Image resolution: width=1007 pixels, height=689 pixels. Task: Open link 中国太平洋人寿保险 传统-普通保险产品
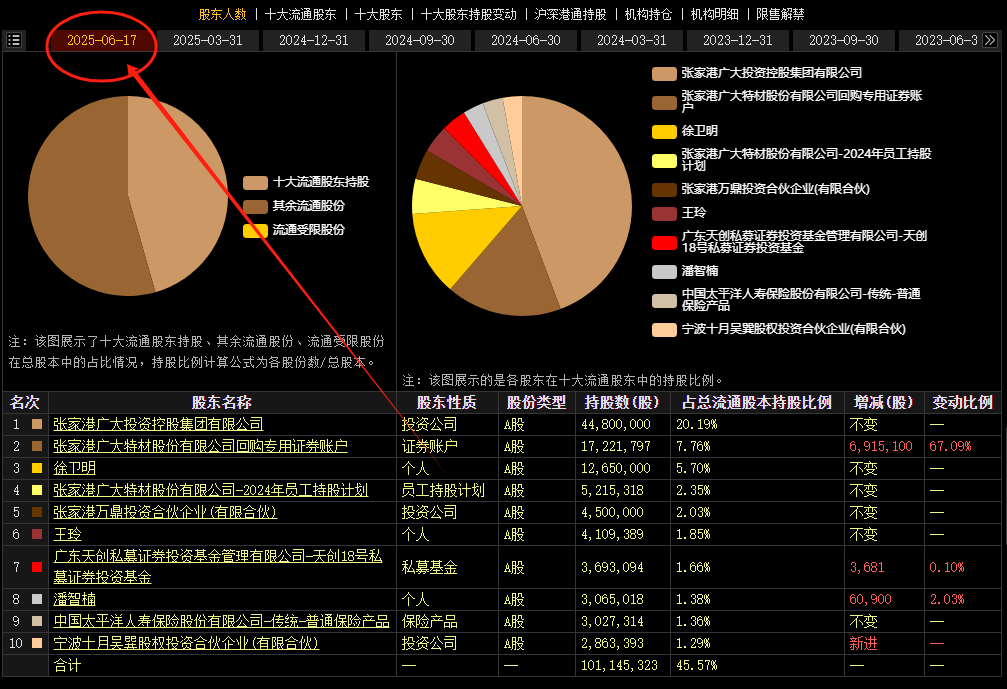[x=221, y=622]
